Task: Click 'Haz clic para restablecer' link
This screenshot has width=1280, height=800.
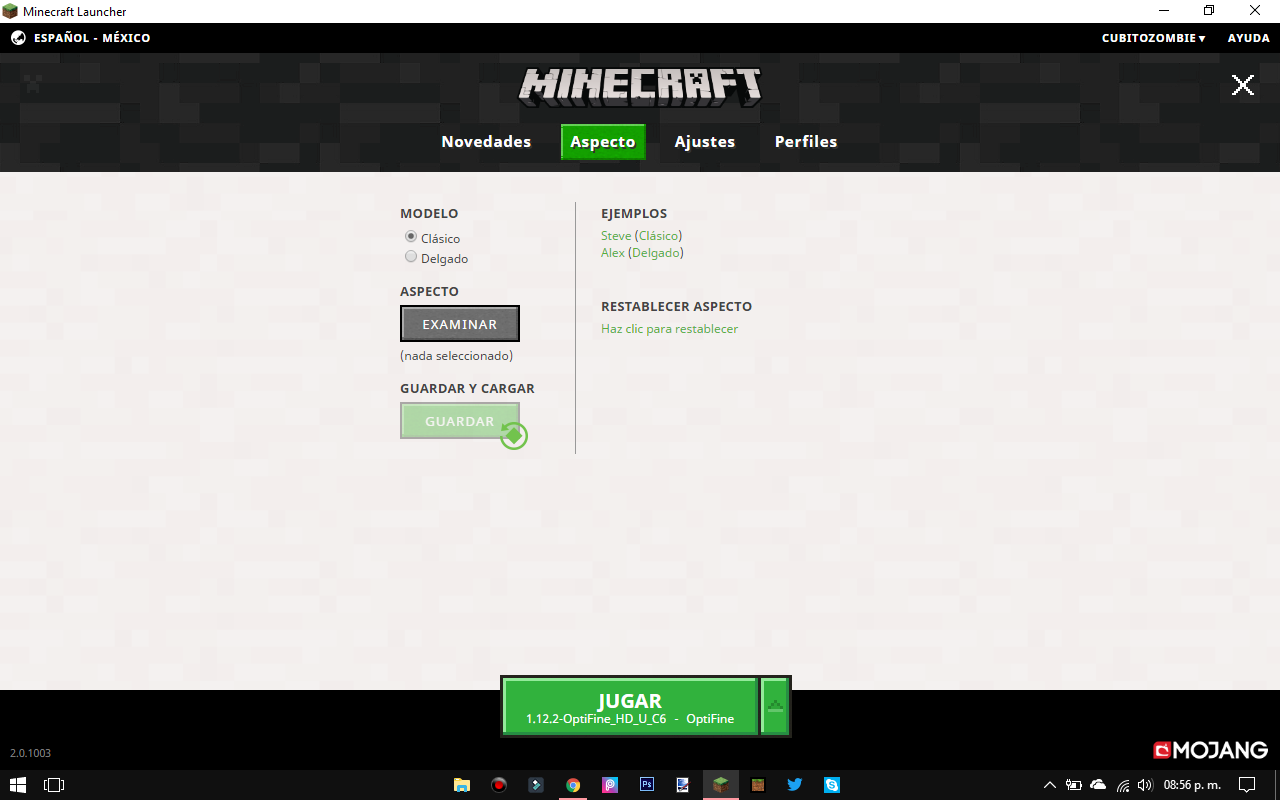Action: coord(669,329)
